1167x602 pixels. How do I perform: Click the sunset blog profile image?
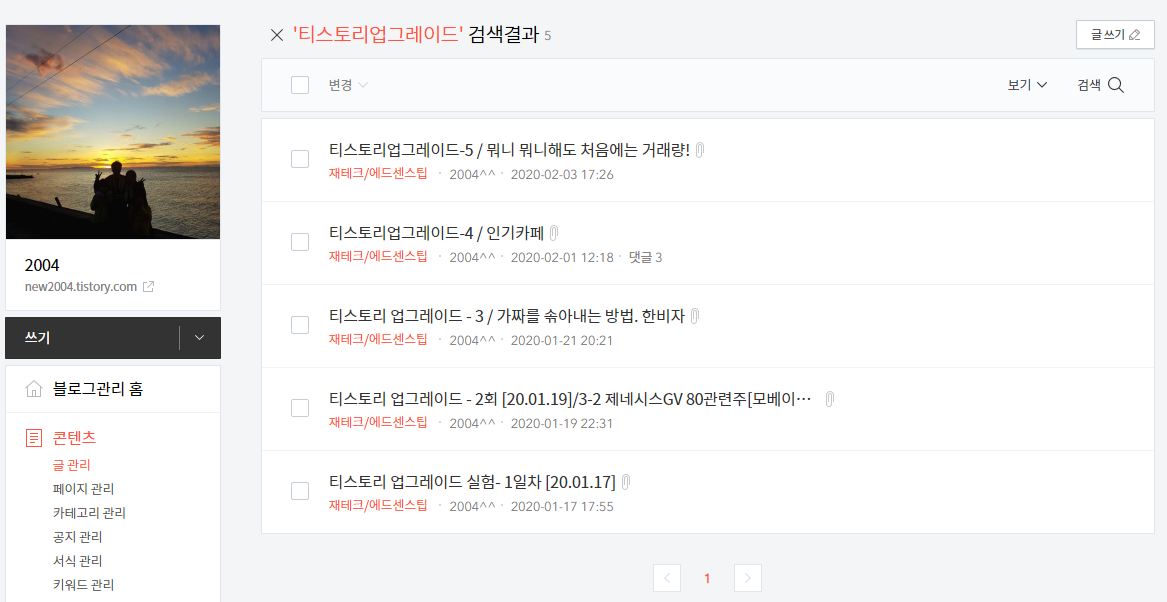pos(113,132)
